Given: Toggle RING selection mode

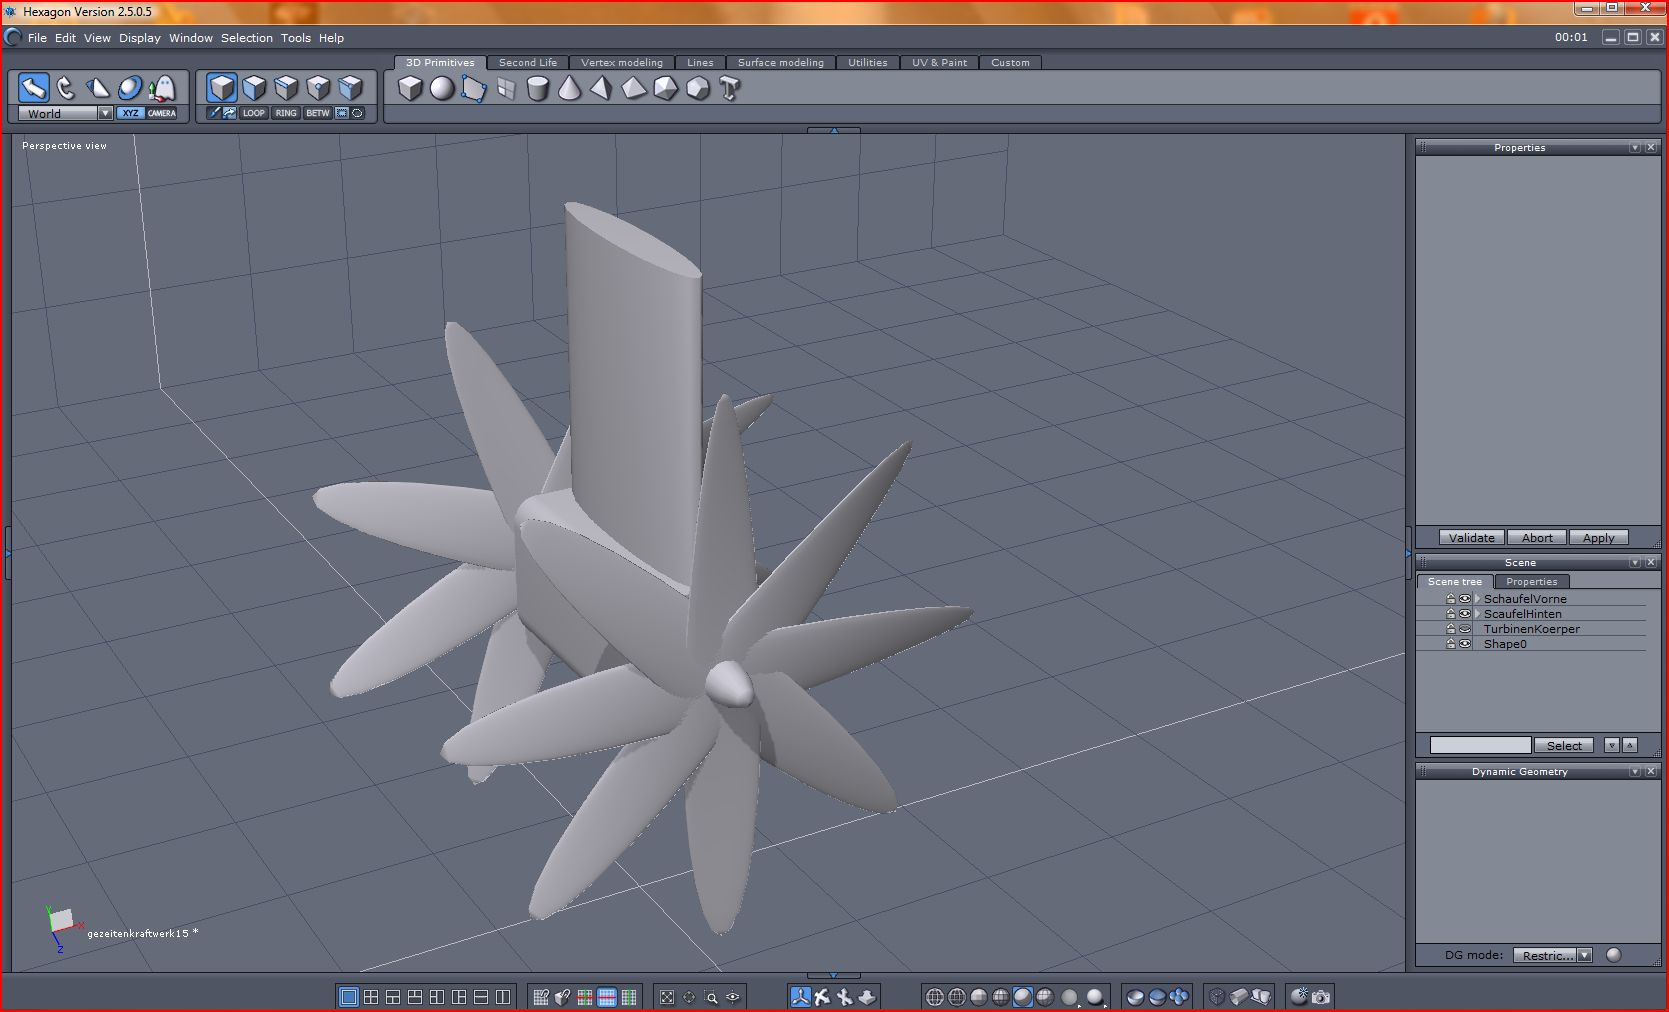Looking at the screenshot, I should point(286,114).
